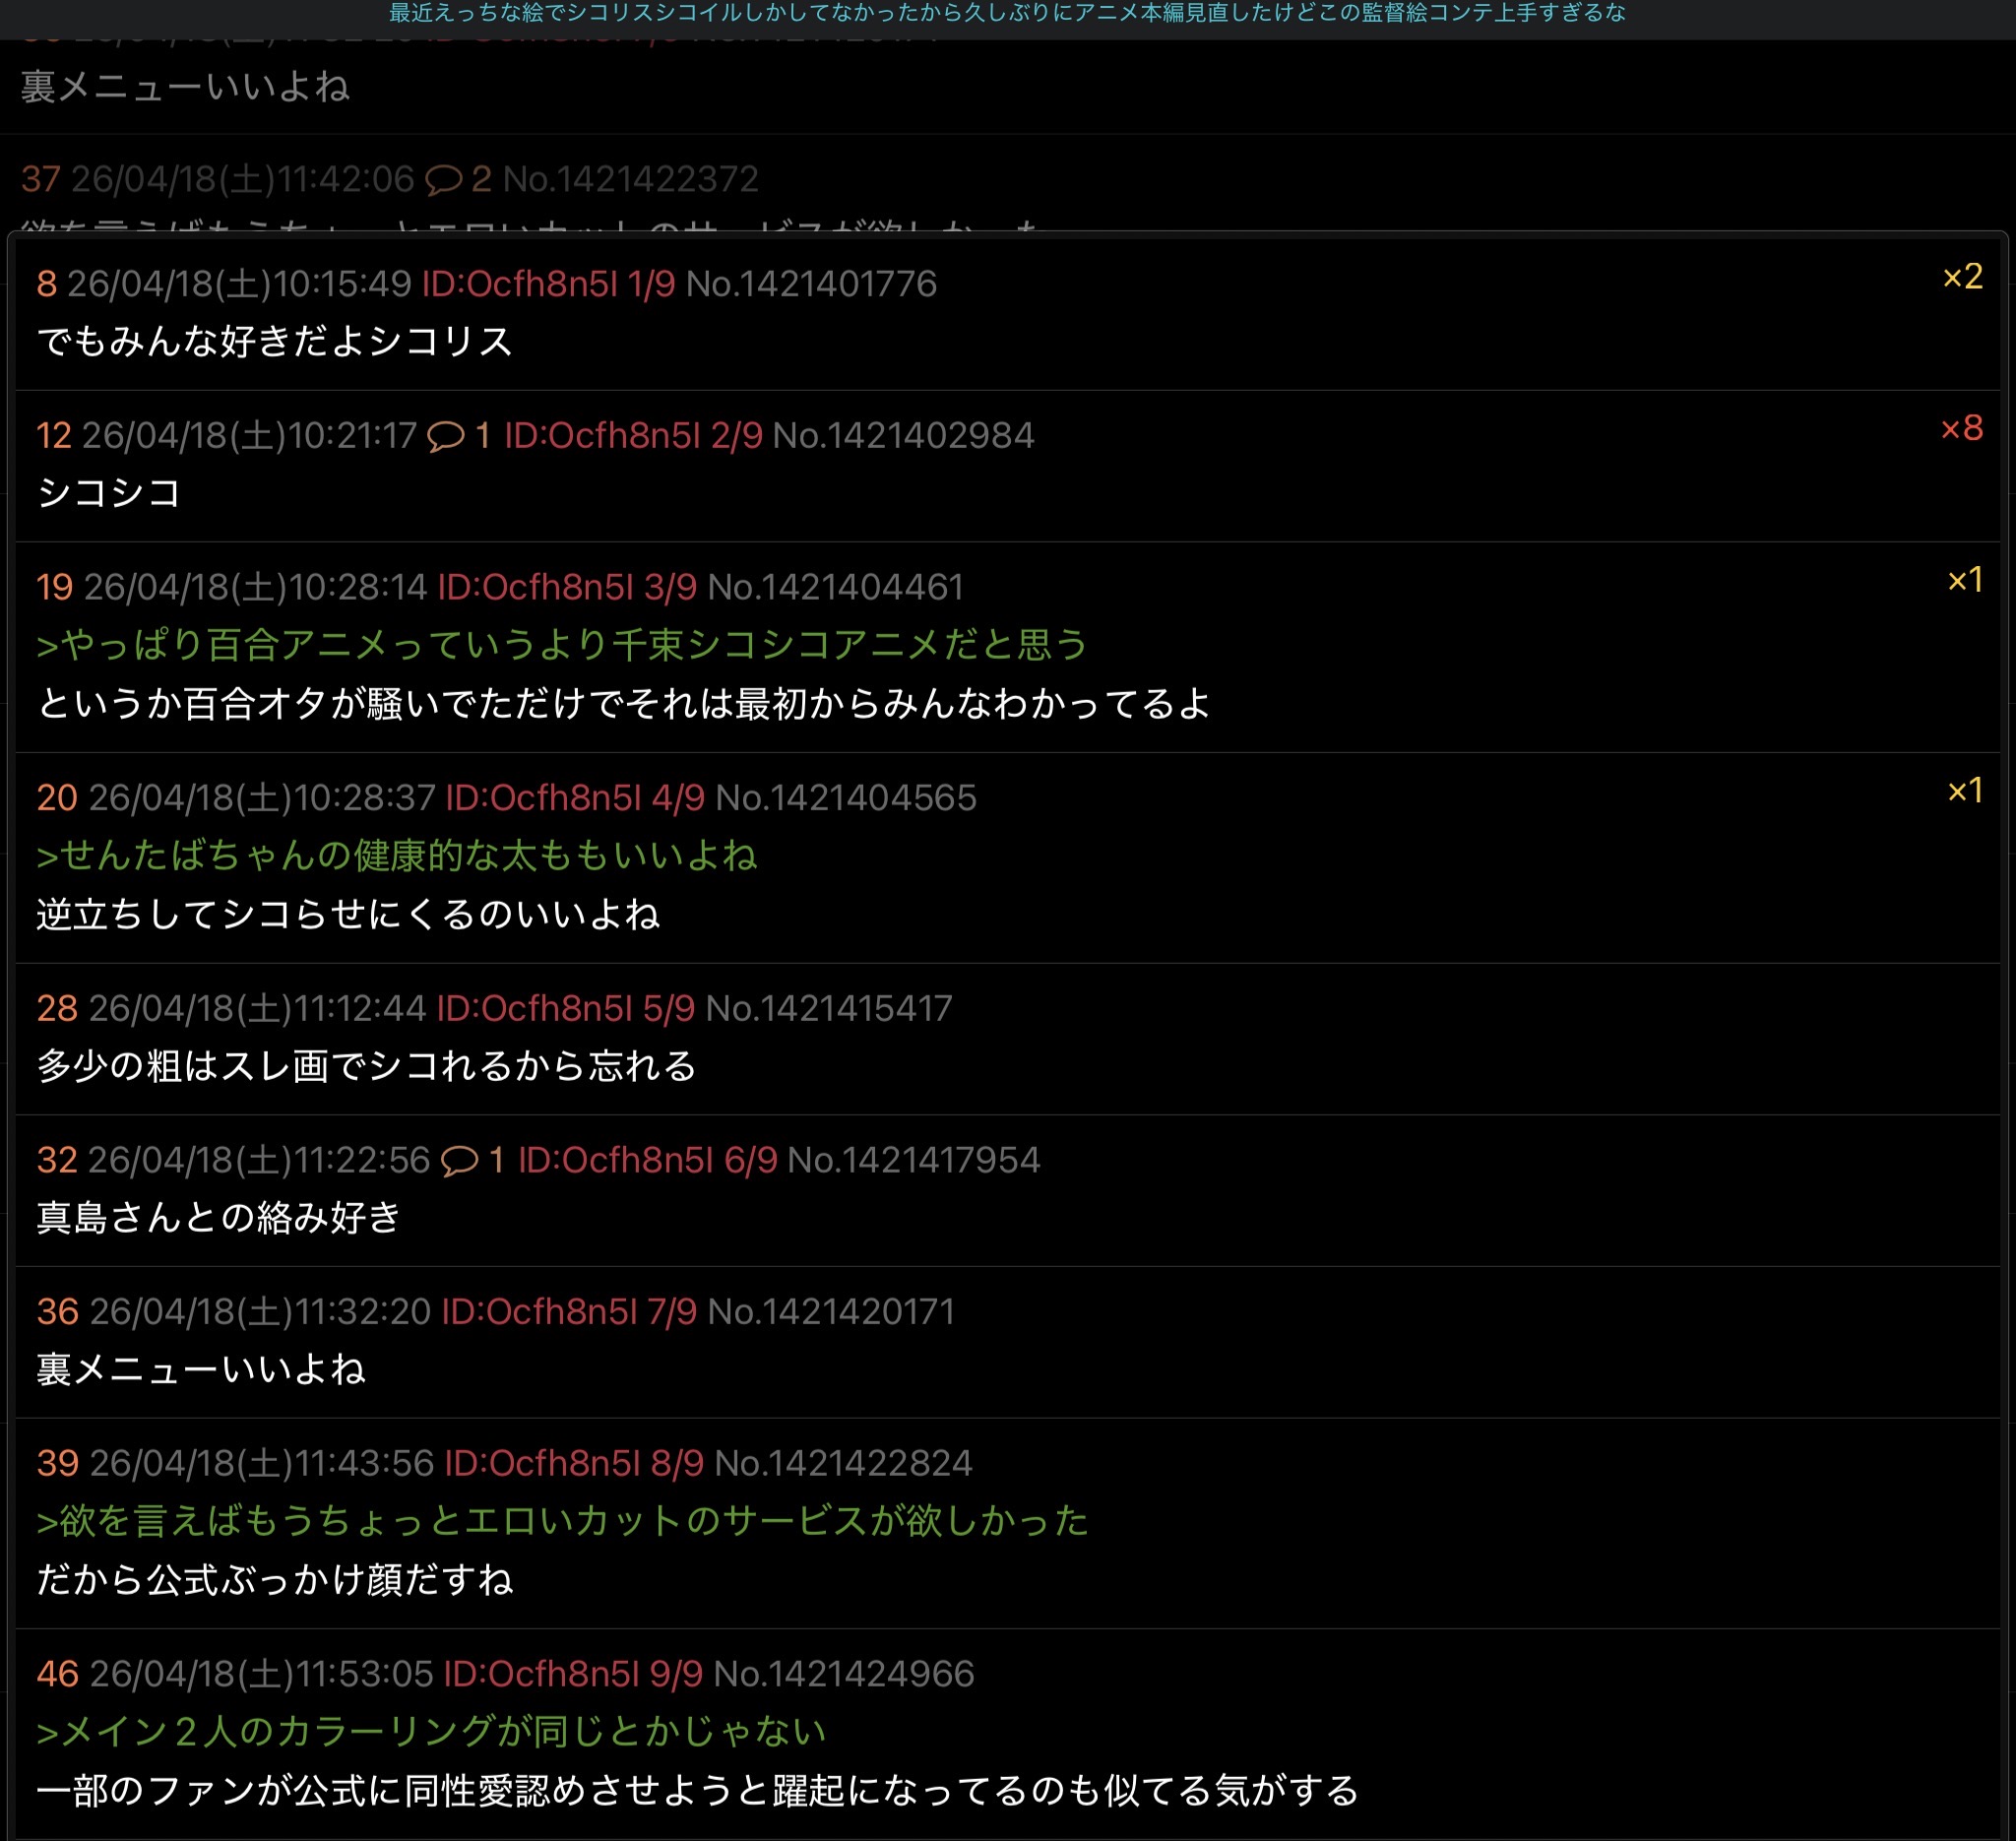This screenshot has height=1841, width=2016.
Task: Click ID:Ocfh8n5I 9/9 on post 46
Action: pyautogui.click(x=572, y=1673)
